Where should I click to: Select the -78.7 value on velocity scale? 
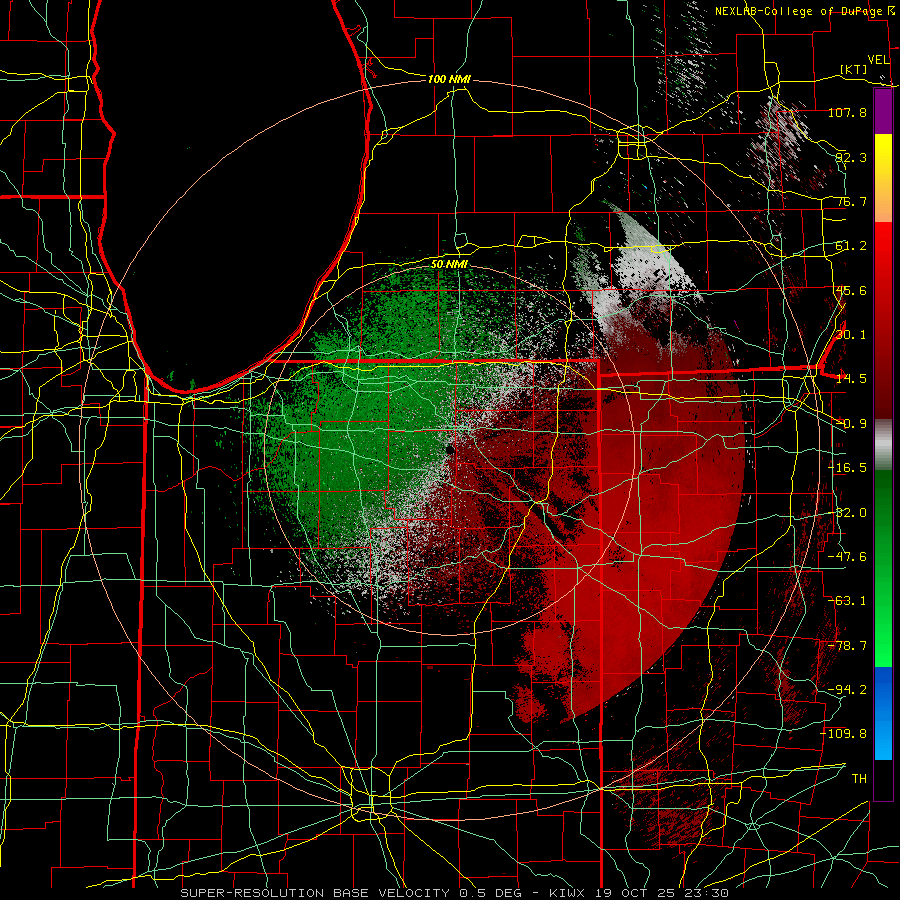coord(847,646)
